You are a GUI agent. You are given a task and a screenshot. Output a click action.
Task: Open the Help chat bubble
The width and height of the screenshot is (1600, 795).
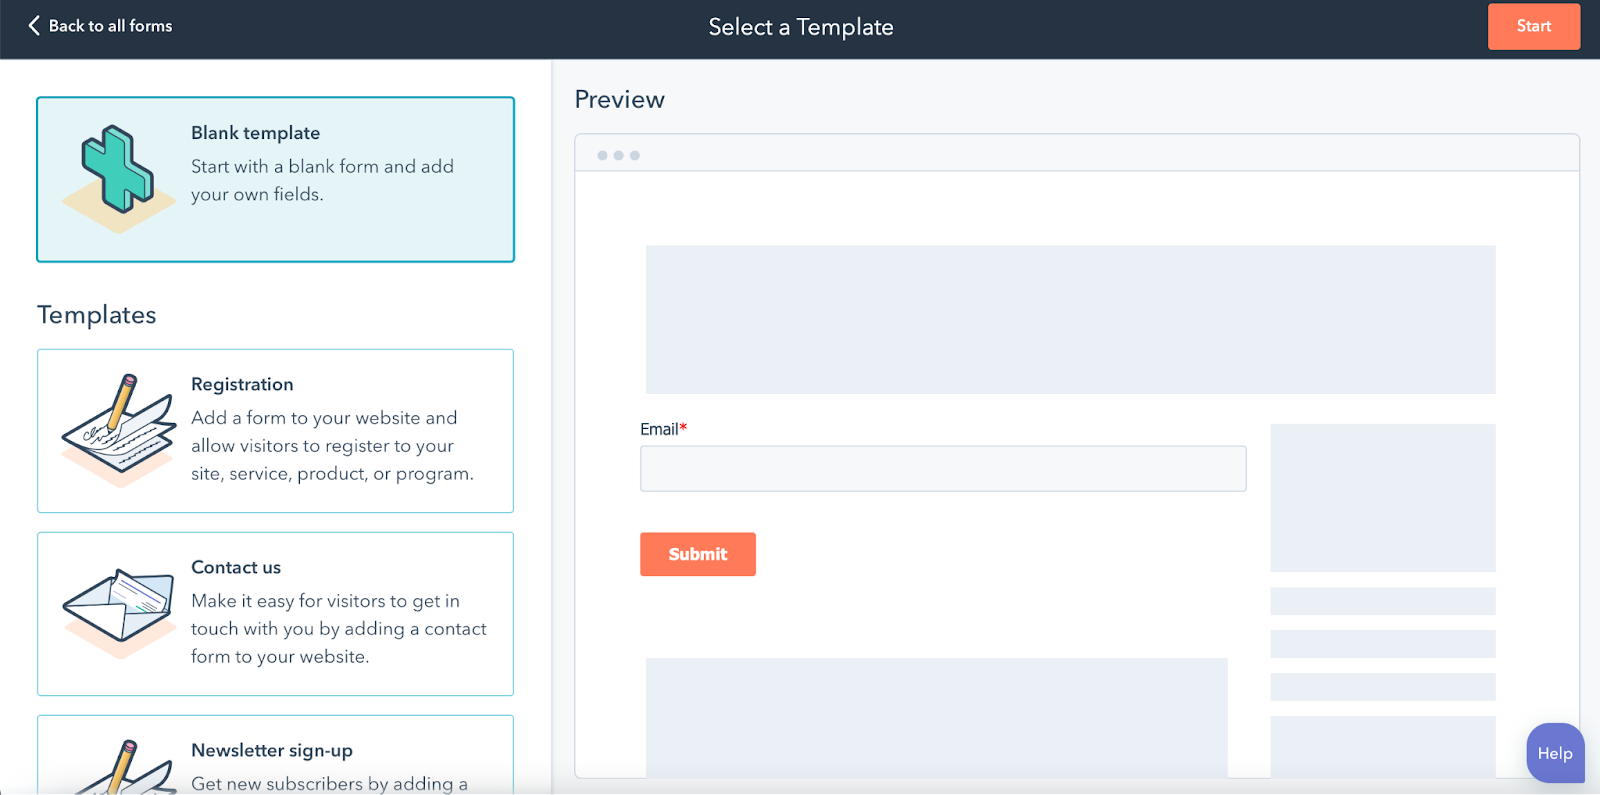click(x=1554, y=753)
